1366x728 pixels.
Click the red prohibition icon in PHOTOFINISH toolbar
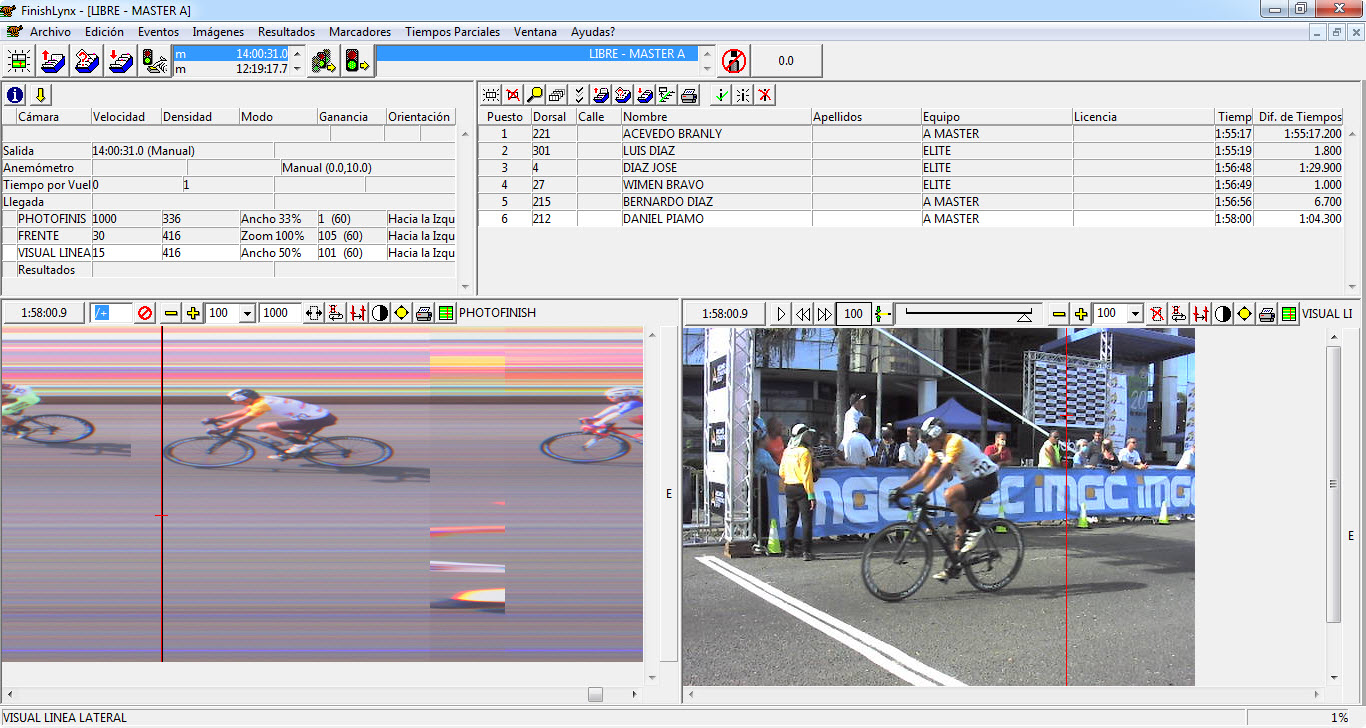(x=146, y=313)
